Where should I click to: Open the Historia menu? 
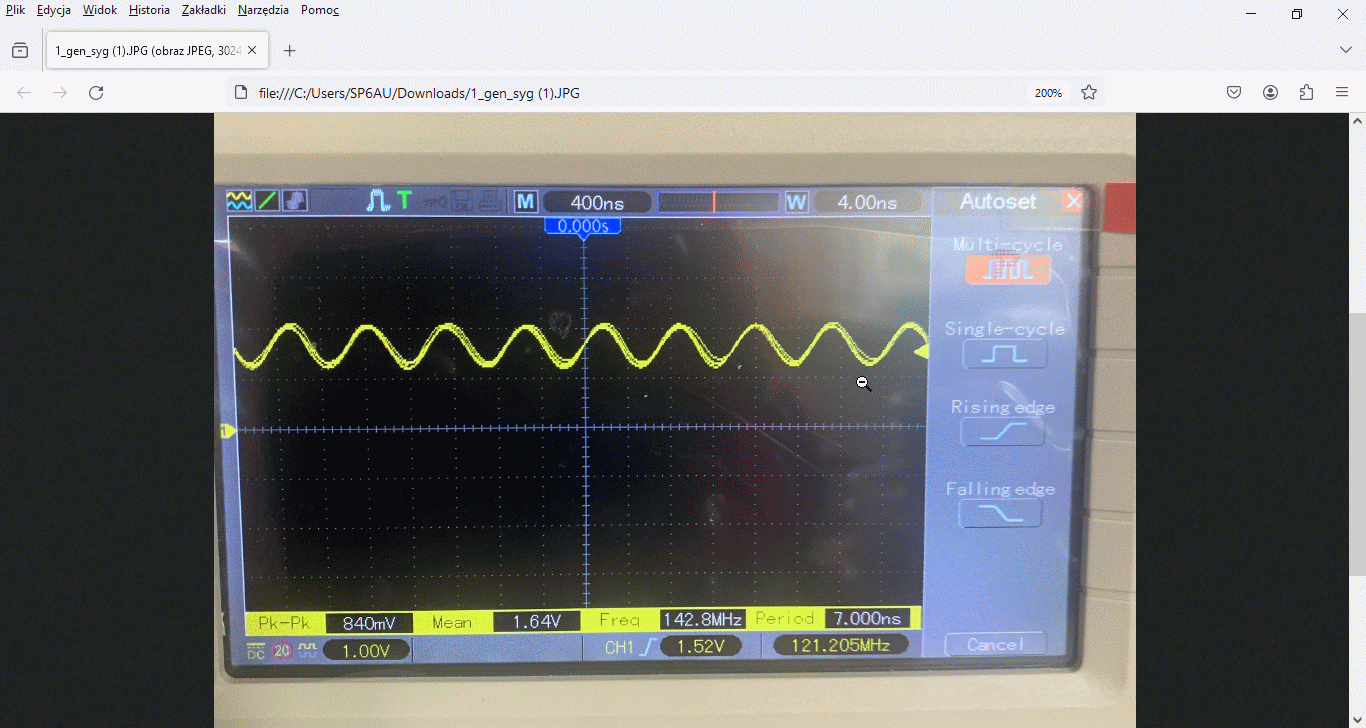pyautogui.click(x=149, y=10)
